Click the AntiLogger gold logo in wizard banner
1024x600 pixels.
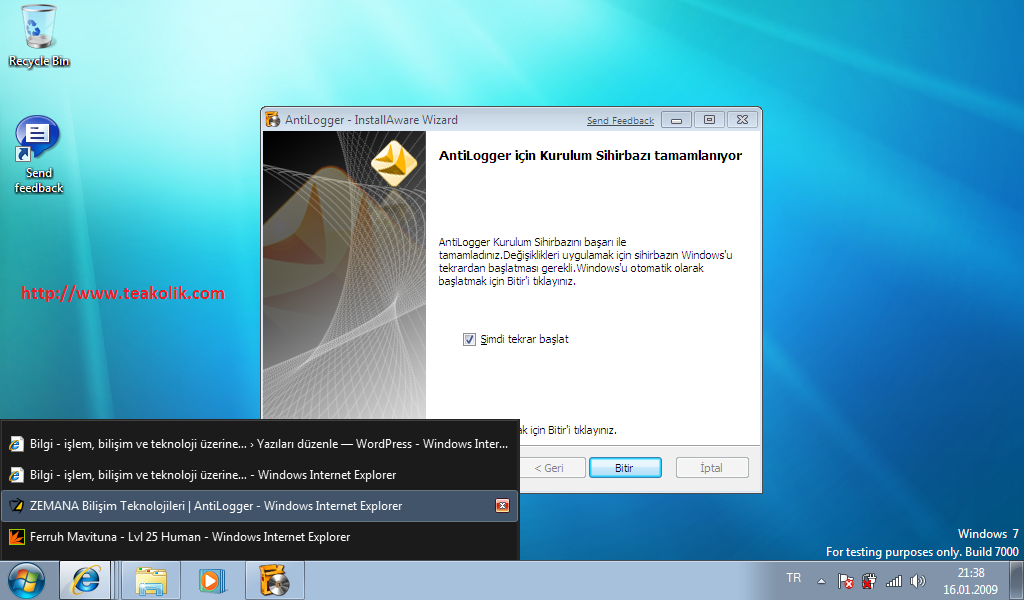(394, 163)
